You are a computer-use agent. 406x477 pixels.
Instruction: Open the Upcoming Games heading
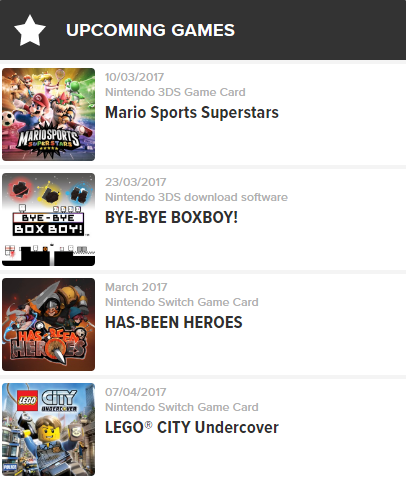pyautogui.click(x=150, y=30)
